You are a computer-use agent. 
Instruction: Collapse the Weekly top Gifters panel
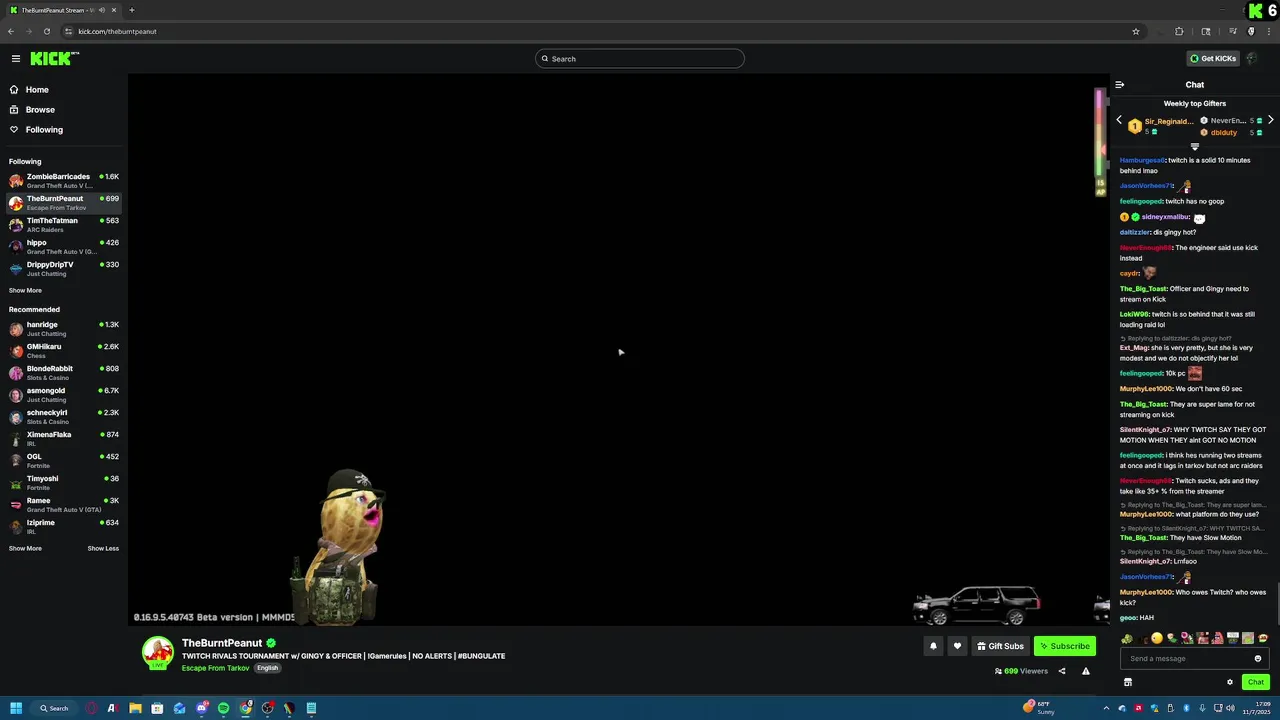point(1194,147)
